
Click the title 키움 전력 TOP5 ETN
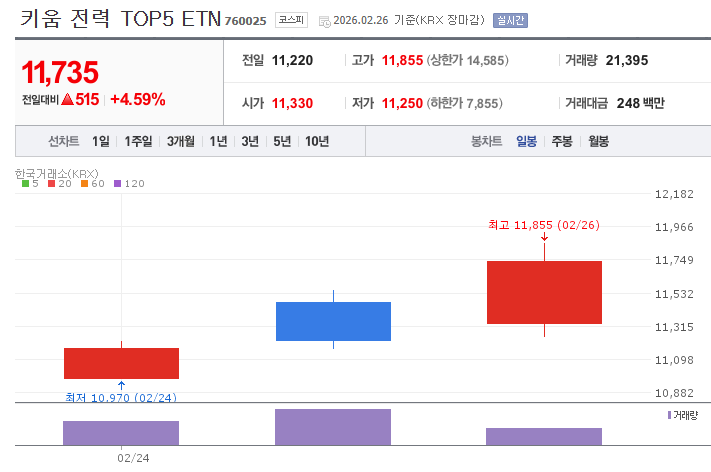tap(121, 19)
